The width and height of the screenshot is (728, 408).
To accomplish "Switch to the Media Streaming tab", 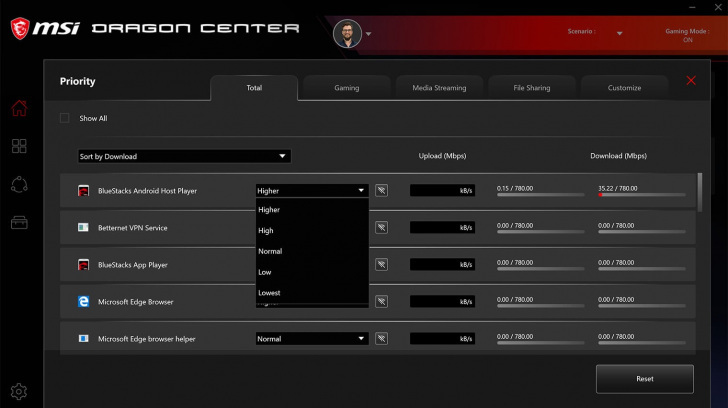I will coord(439,88).
